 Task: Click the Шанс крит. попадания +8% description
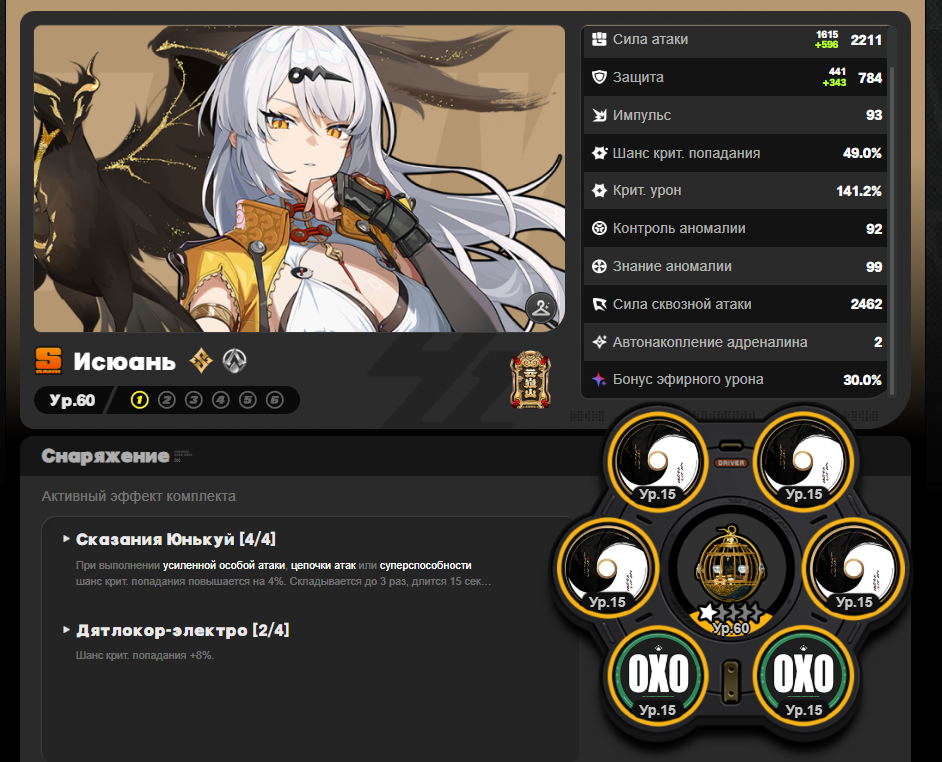pos(145,656)
